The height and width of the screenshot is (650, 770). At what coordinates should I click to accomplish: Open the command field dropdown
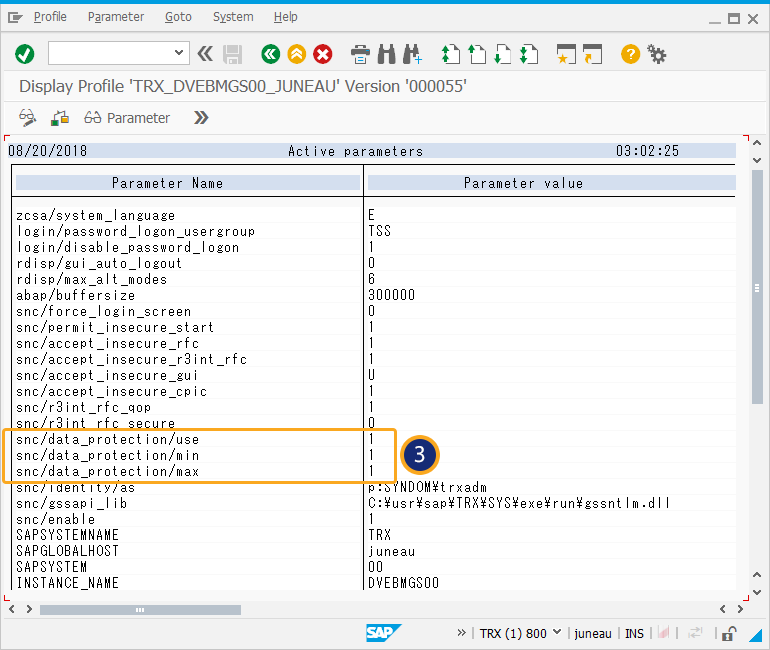coord(179,53)
